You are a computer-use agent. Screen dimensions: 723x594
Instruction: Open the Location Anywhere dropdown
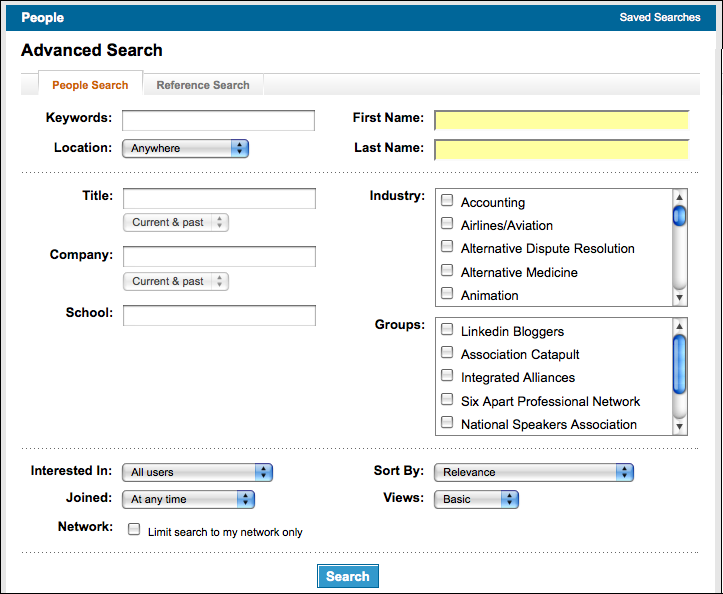185,148
